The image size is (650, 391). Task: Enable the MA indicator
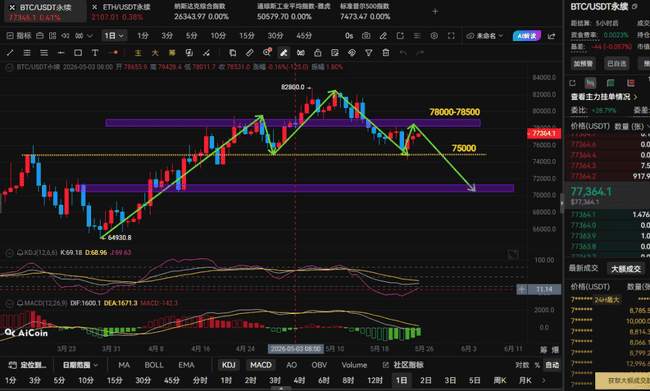(x=124, y=365)
